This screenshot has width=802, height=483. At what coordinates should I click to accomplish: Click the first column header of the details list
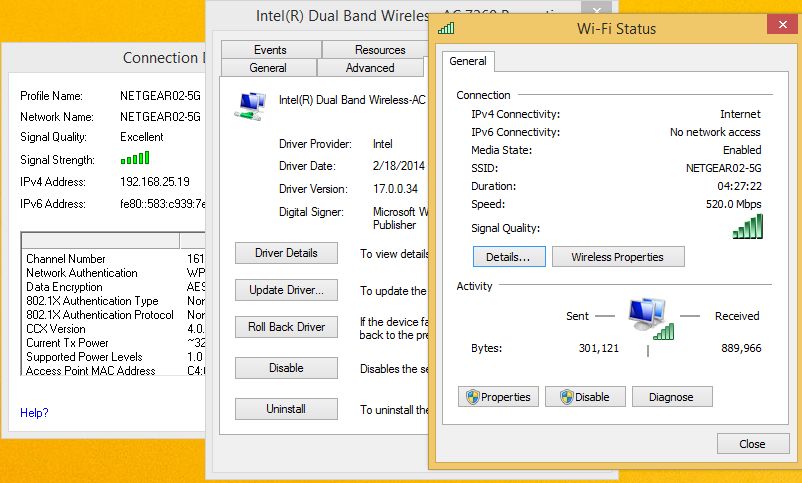click(101, 240)
